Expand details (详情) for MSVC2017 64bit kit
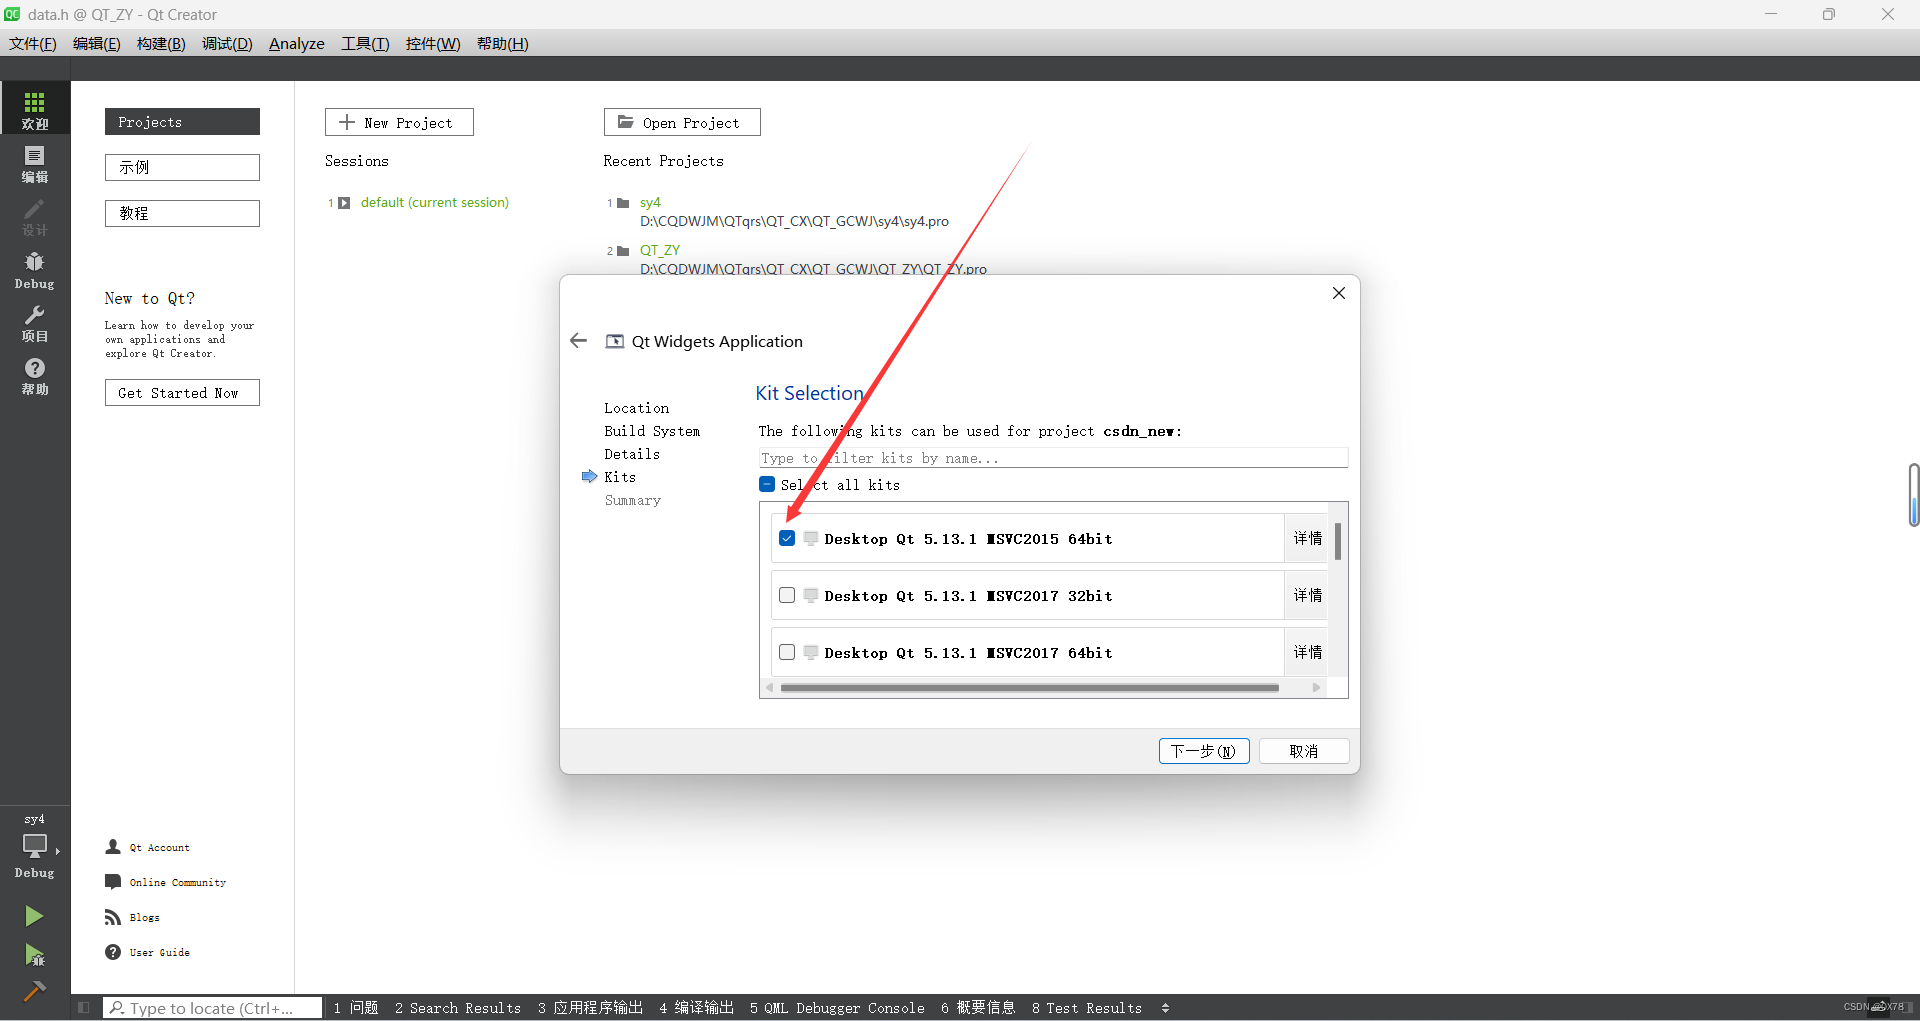 tap(1307, 652)
